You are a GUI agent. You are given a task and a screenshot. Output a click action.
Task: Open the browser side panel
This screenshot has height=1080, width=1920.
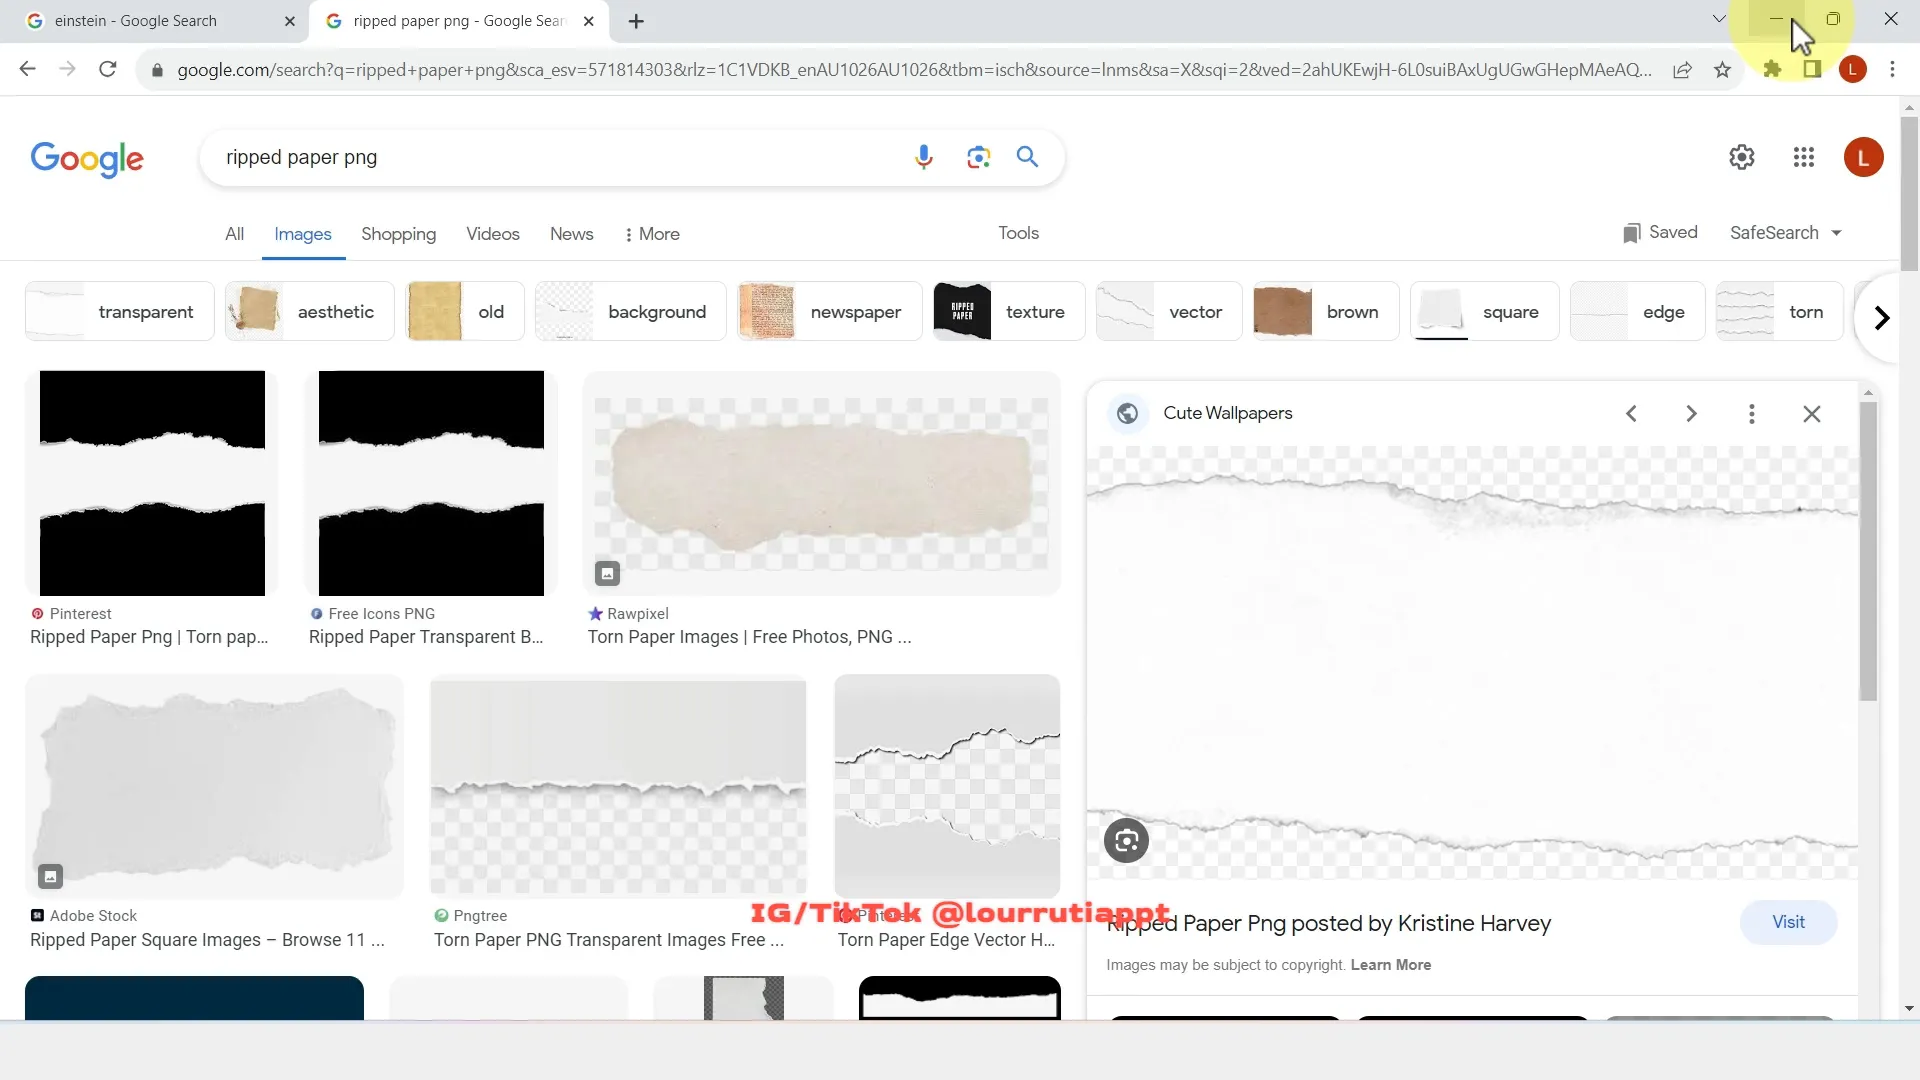(x=1812, y=69)
